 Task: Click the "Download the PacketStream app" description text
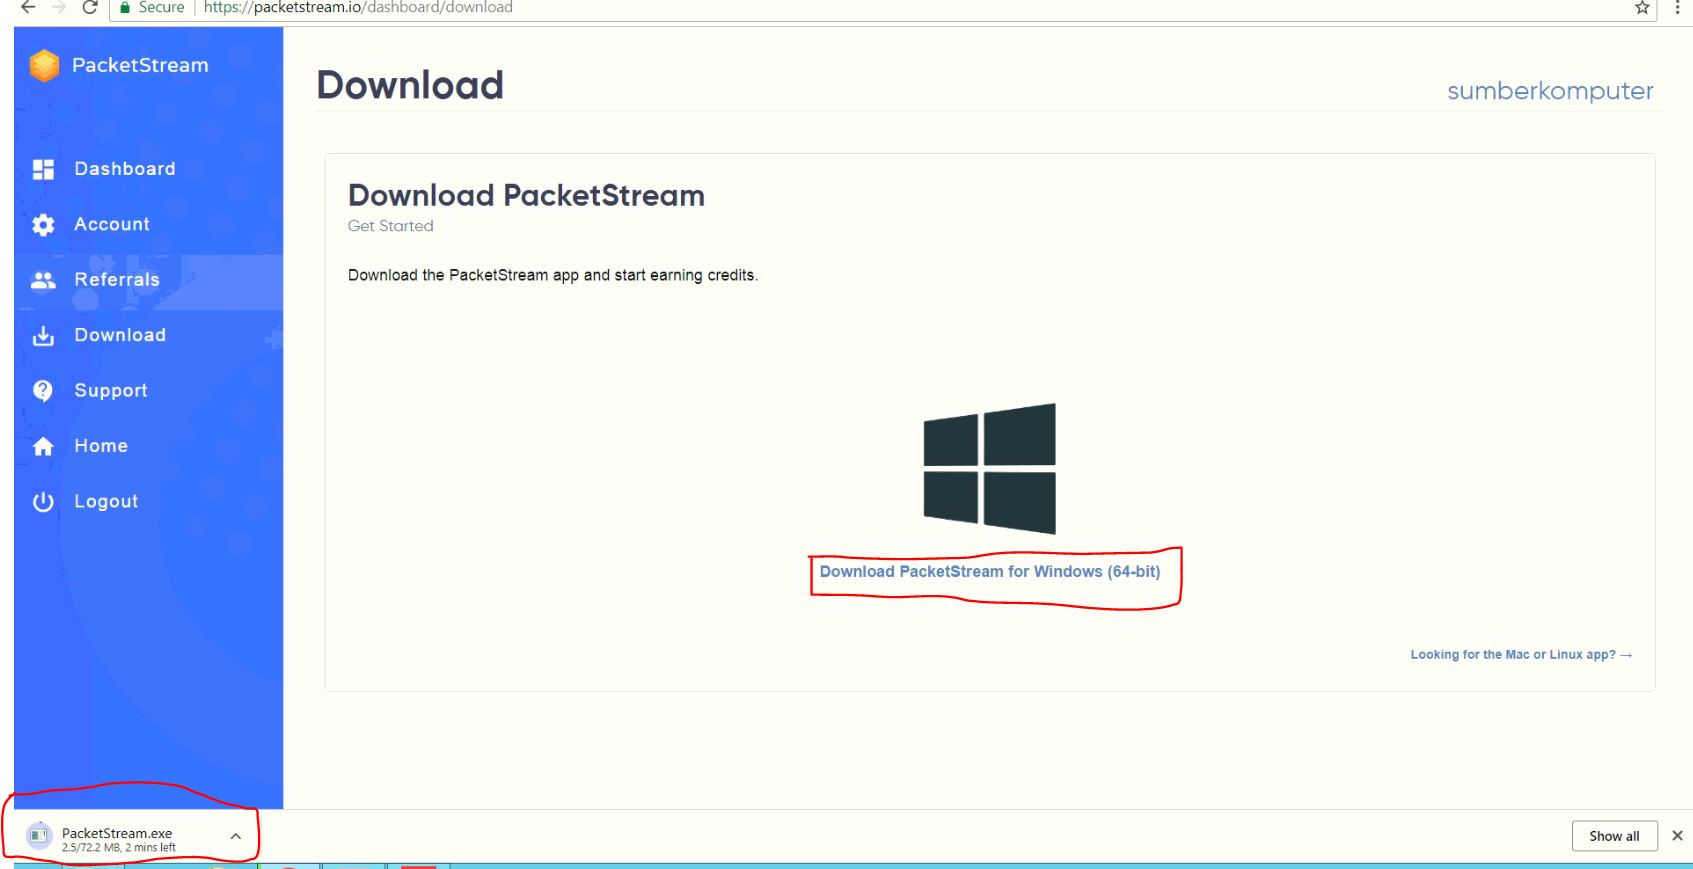553,275
